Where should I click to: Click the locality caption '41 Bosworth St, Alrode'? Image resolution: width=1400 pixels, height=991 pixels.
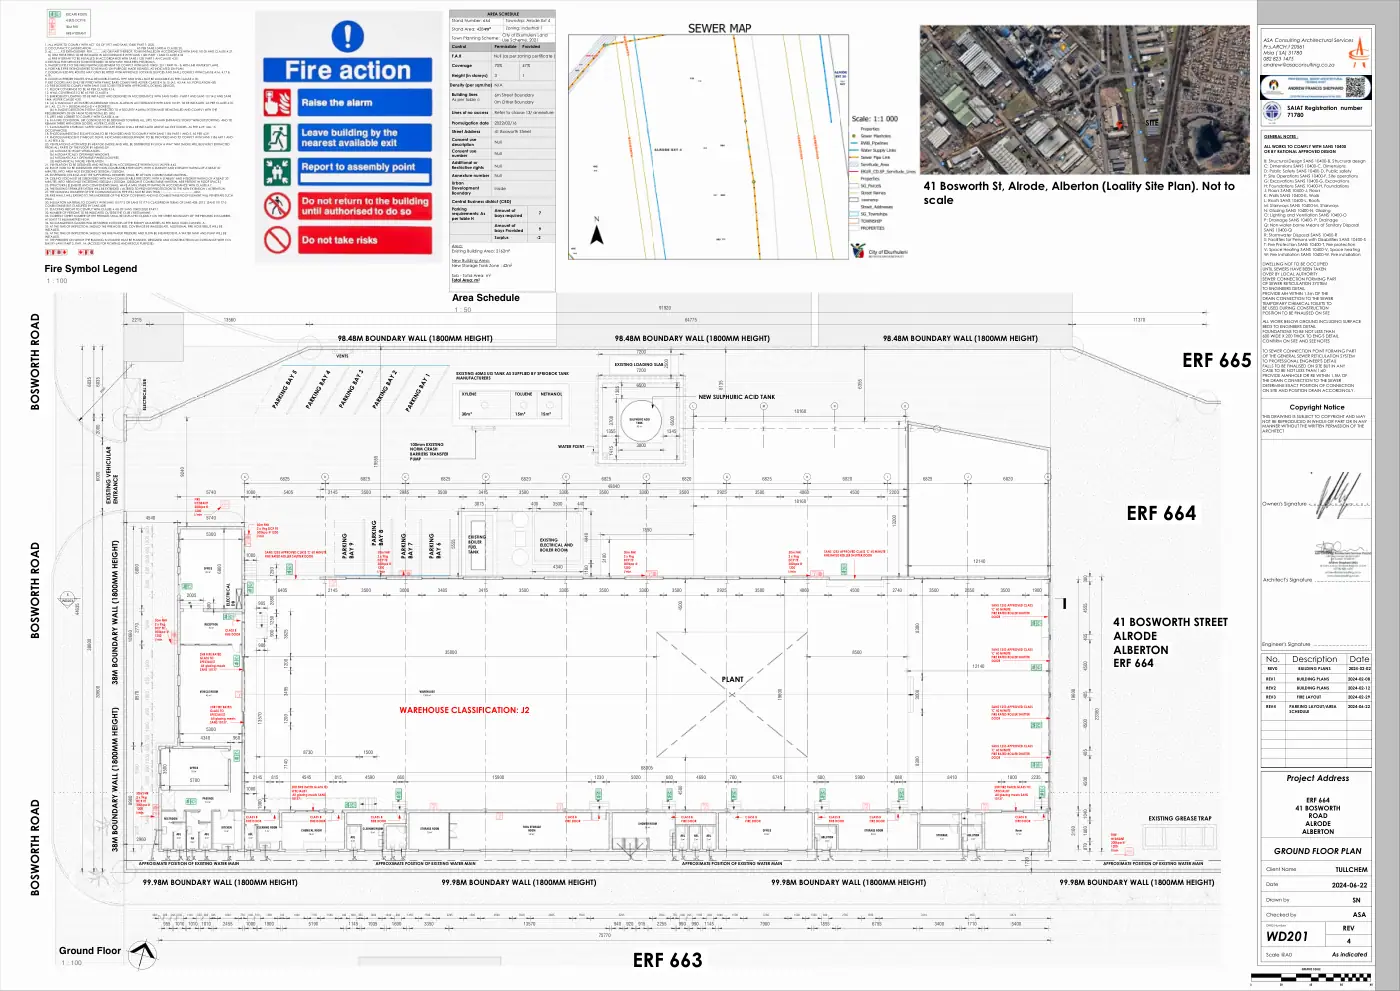pyautogui.click(x=1079, y=193)
